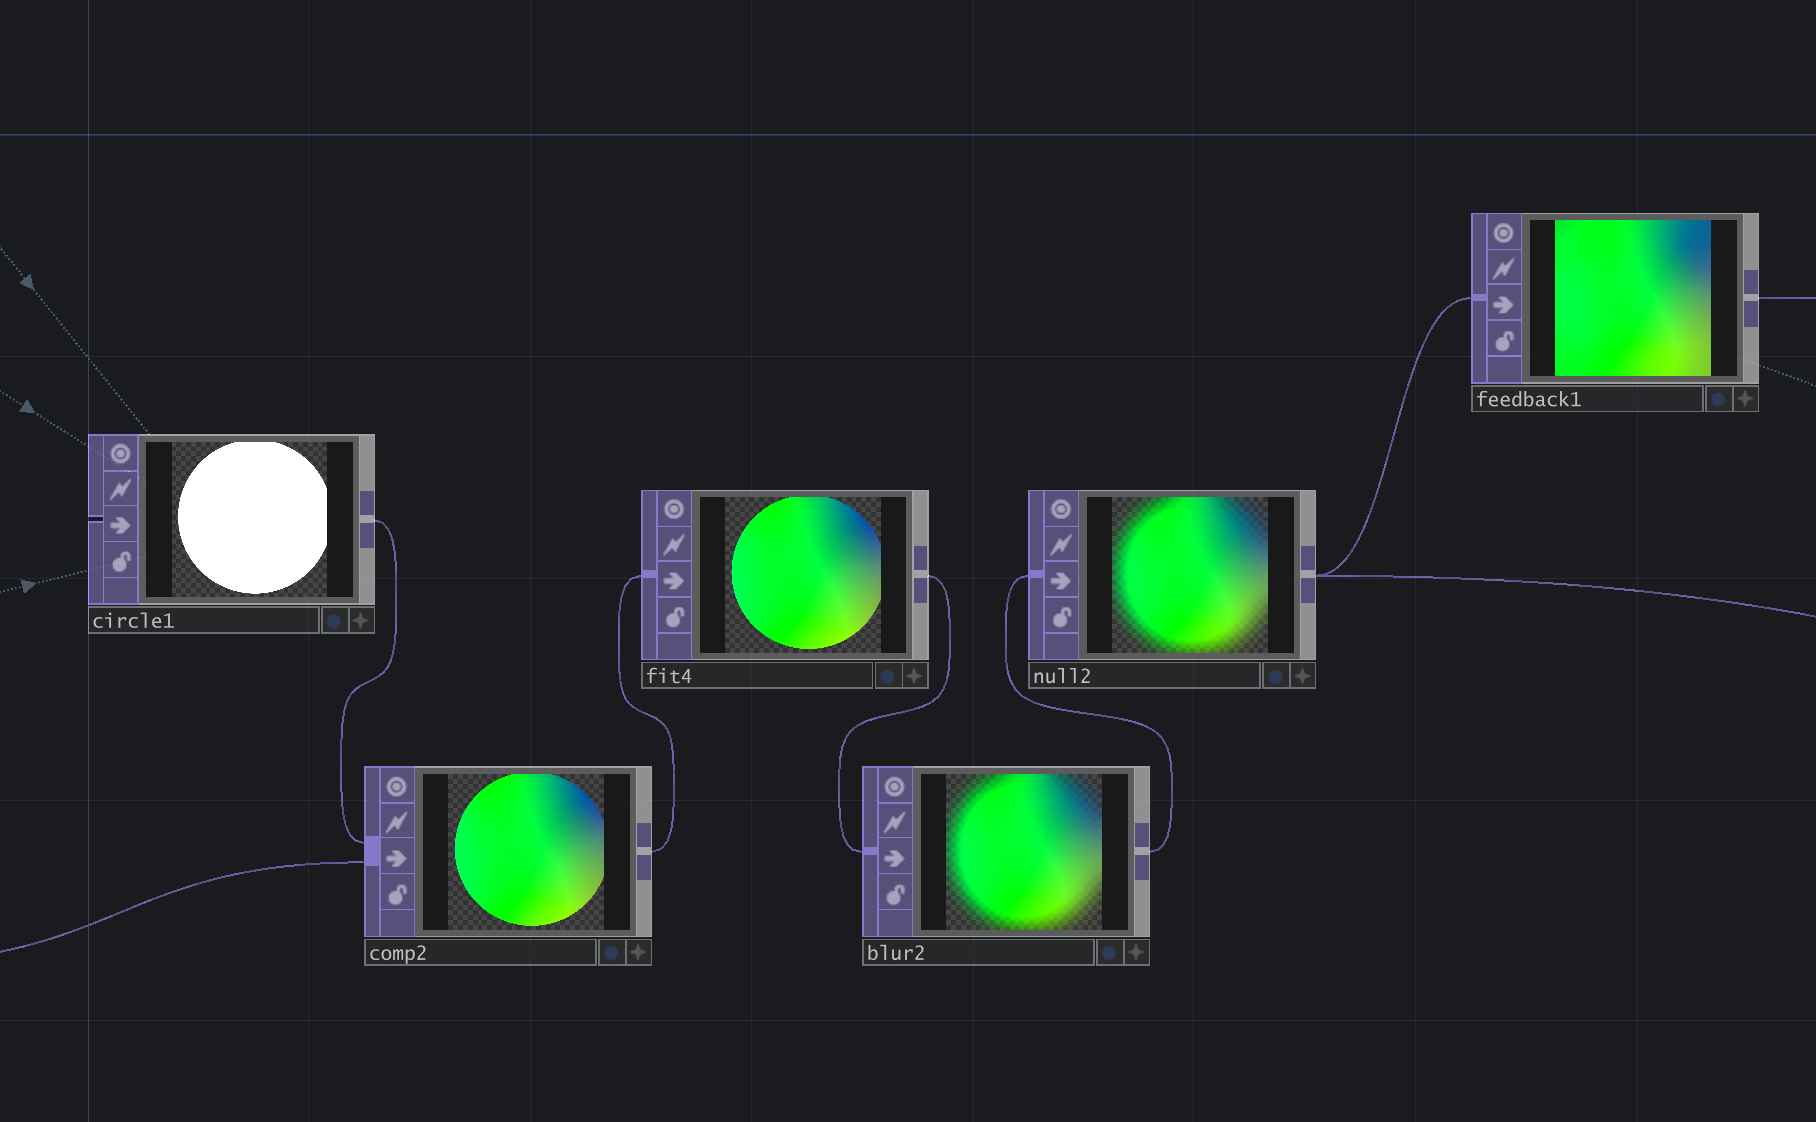Activate the plus viewer-active flag on null2

(1302, 677)
